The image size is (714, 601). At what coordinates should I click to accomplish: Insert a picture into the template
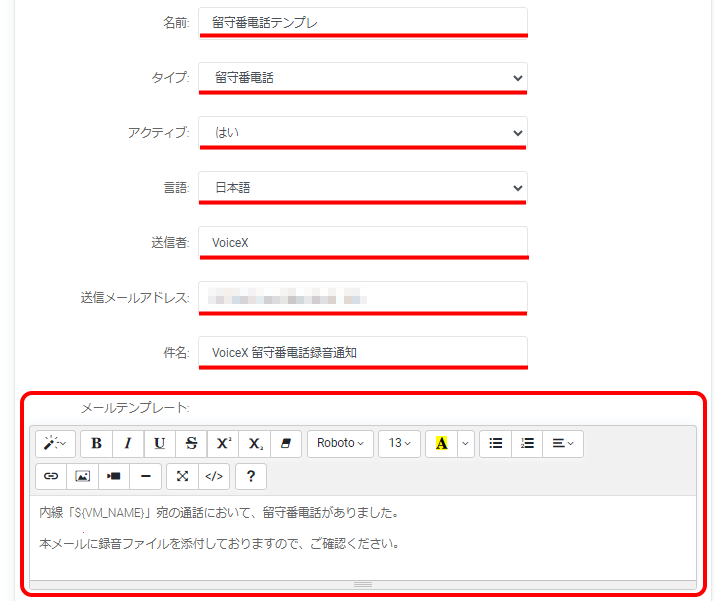coord(83,476)
